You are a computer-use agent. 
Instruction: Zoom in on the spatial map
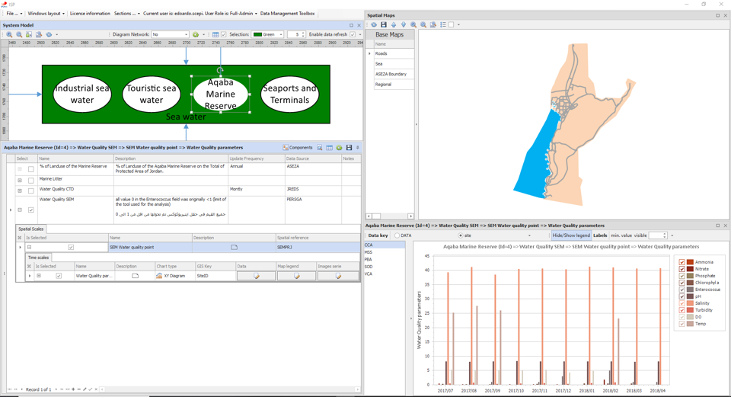[413, 25]
